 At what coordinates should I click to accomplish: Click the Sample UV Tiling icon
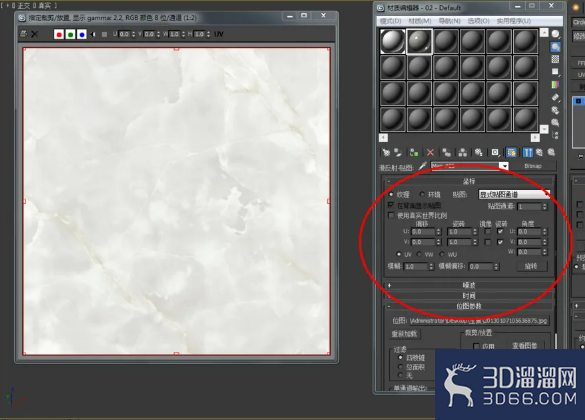tap(555, 72)
